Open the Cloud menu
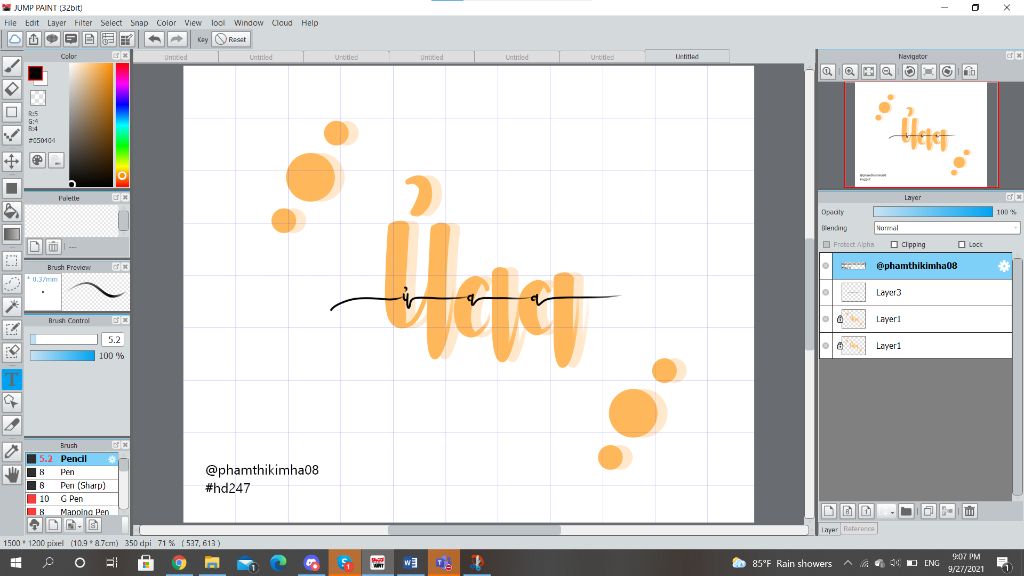The height and width of the screenshot is (576, 1024). pos(282,23)
